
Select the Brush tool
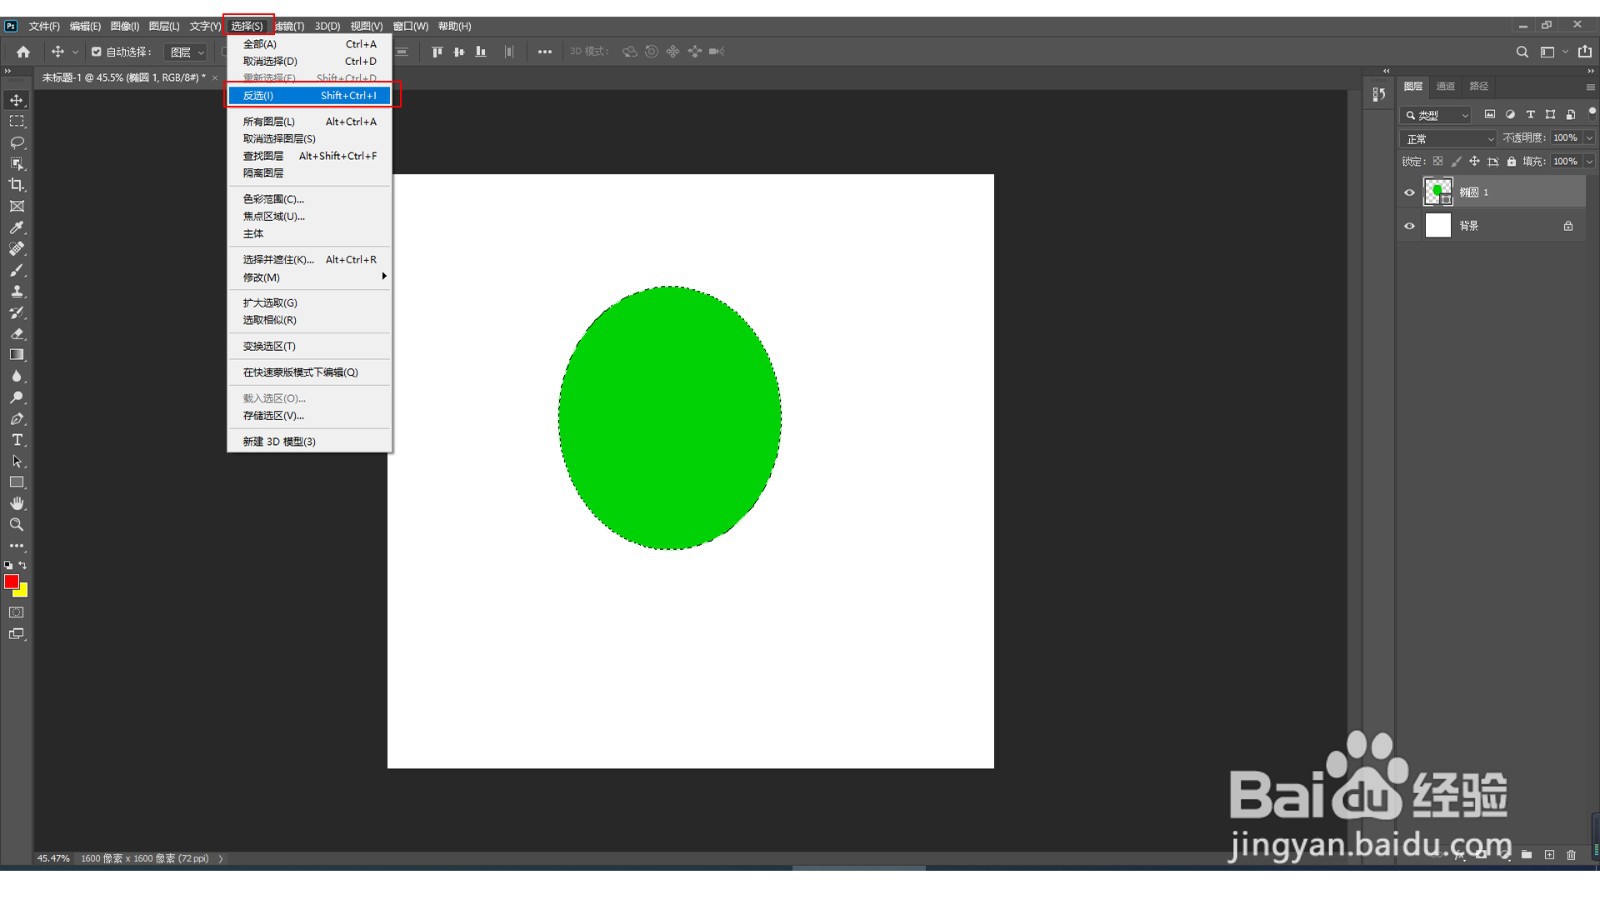click(17, 270)
